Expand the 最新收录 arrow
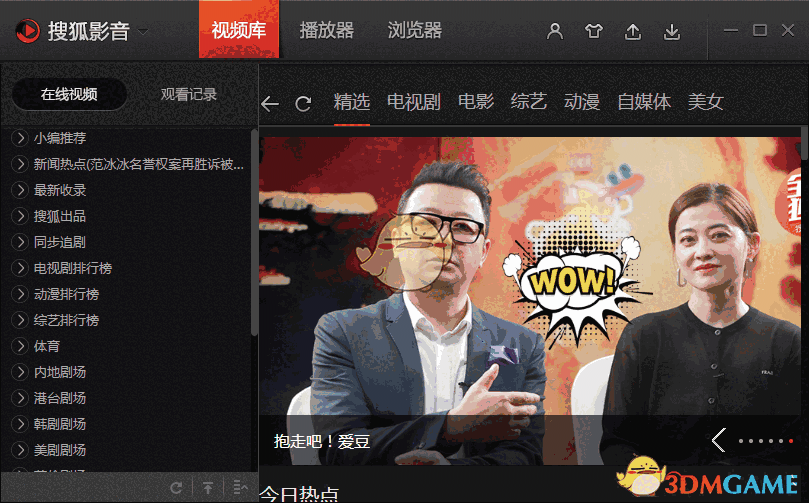The image size is (809, 503). (20, 190)
